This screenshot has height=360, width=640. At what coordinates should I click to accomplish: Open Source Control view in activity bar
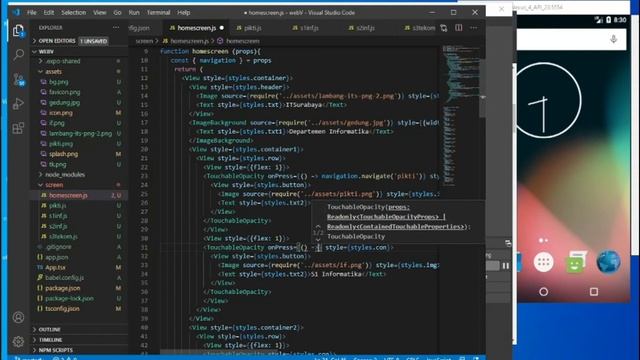point(18,80)
